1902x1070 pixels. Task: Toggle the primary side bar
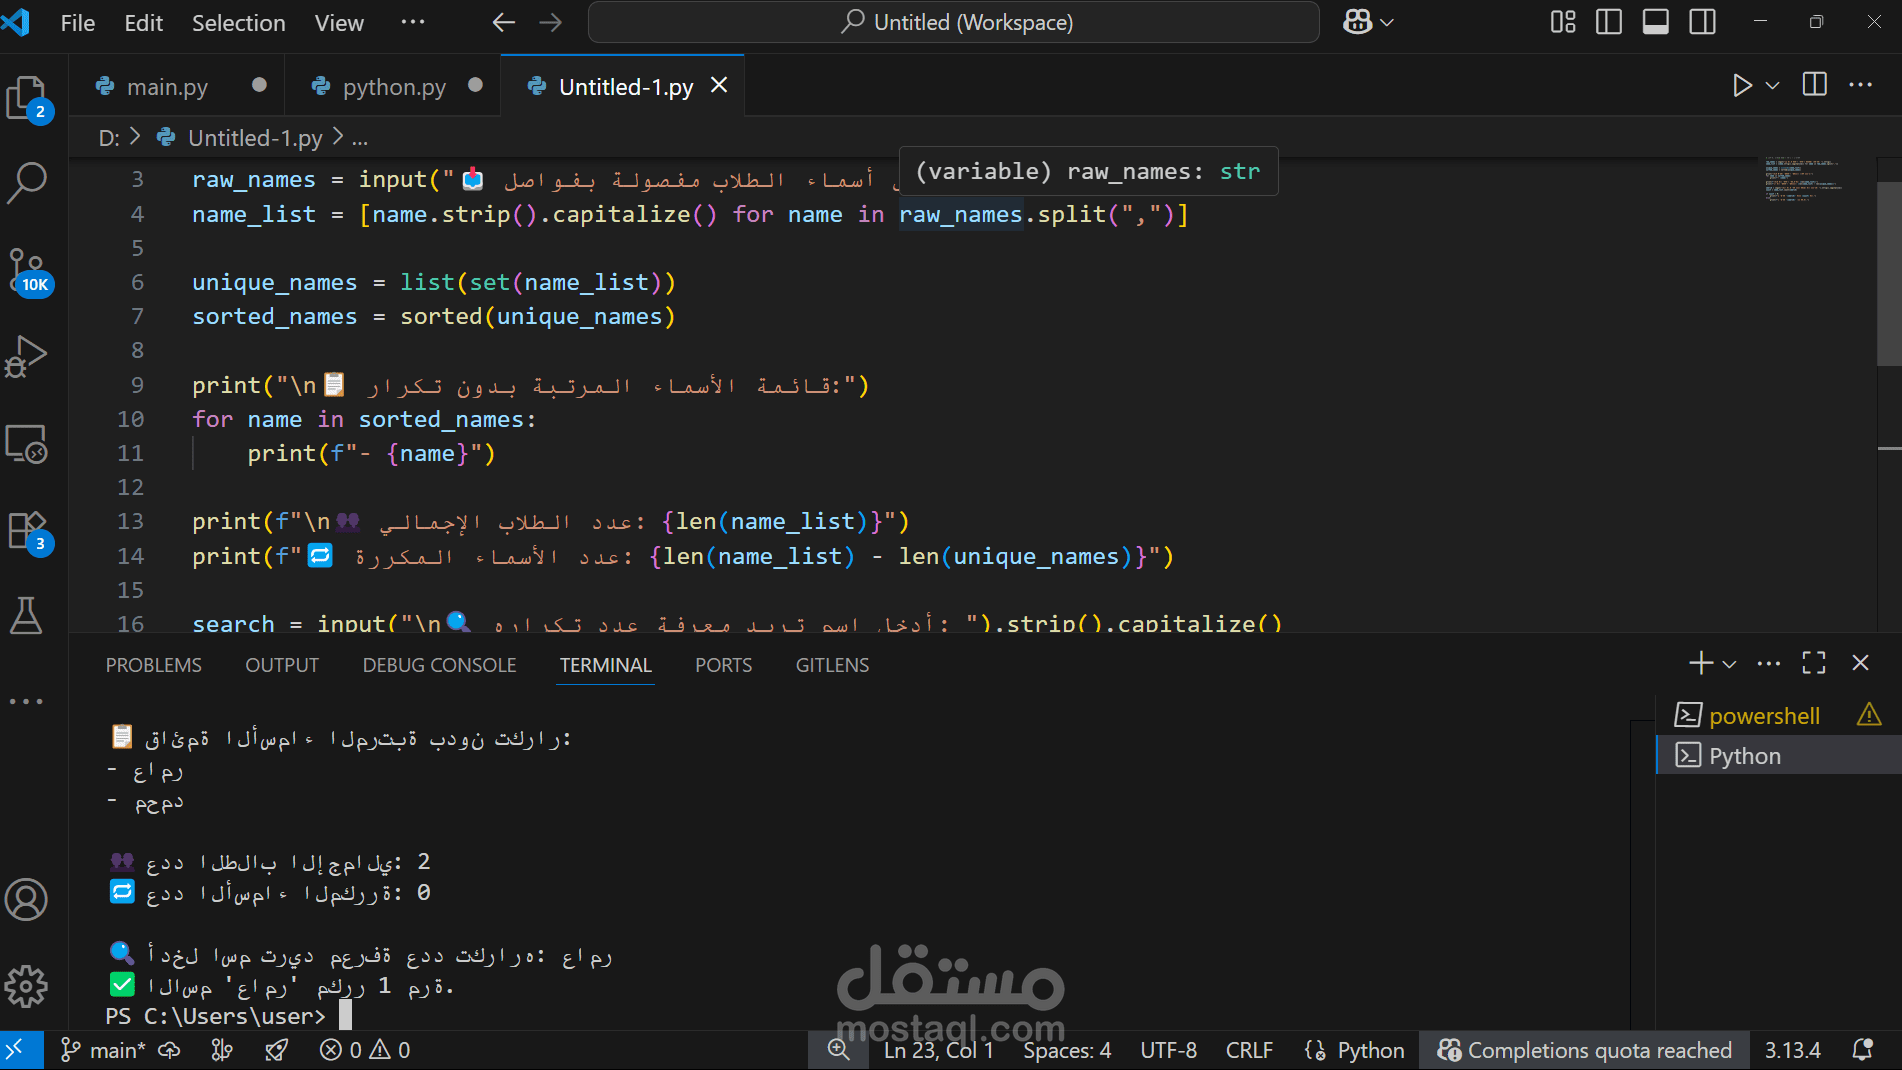(x=1609, y=22)
